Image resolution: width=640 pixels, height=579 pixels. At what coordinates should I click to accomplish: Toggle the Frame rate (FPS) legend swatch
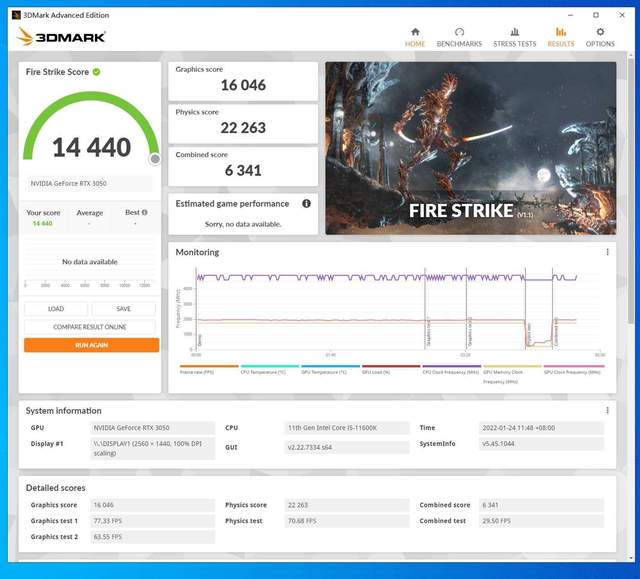209,366
